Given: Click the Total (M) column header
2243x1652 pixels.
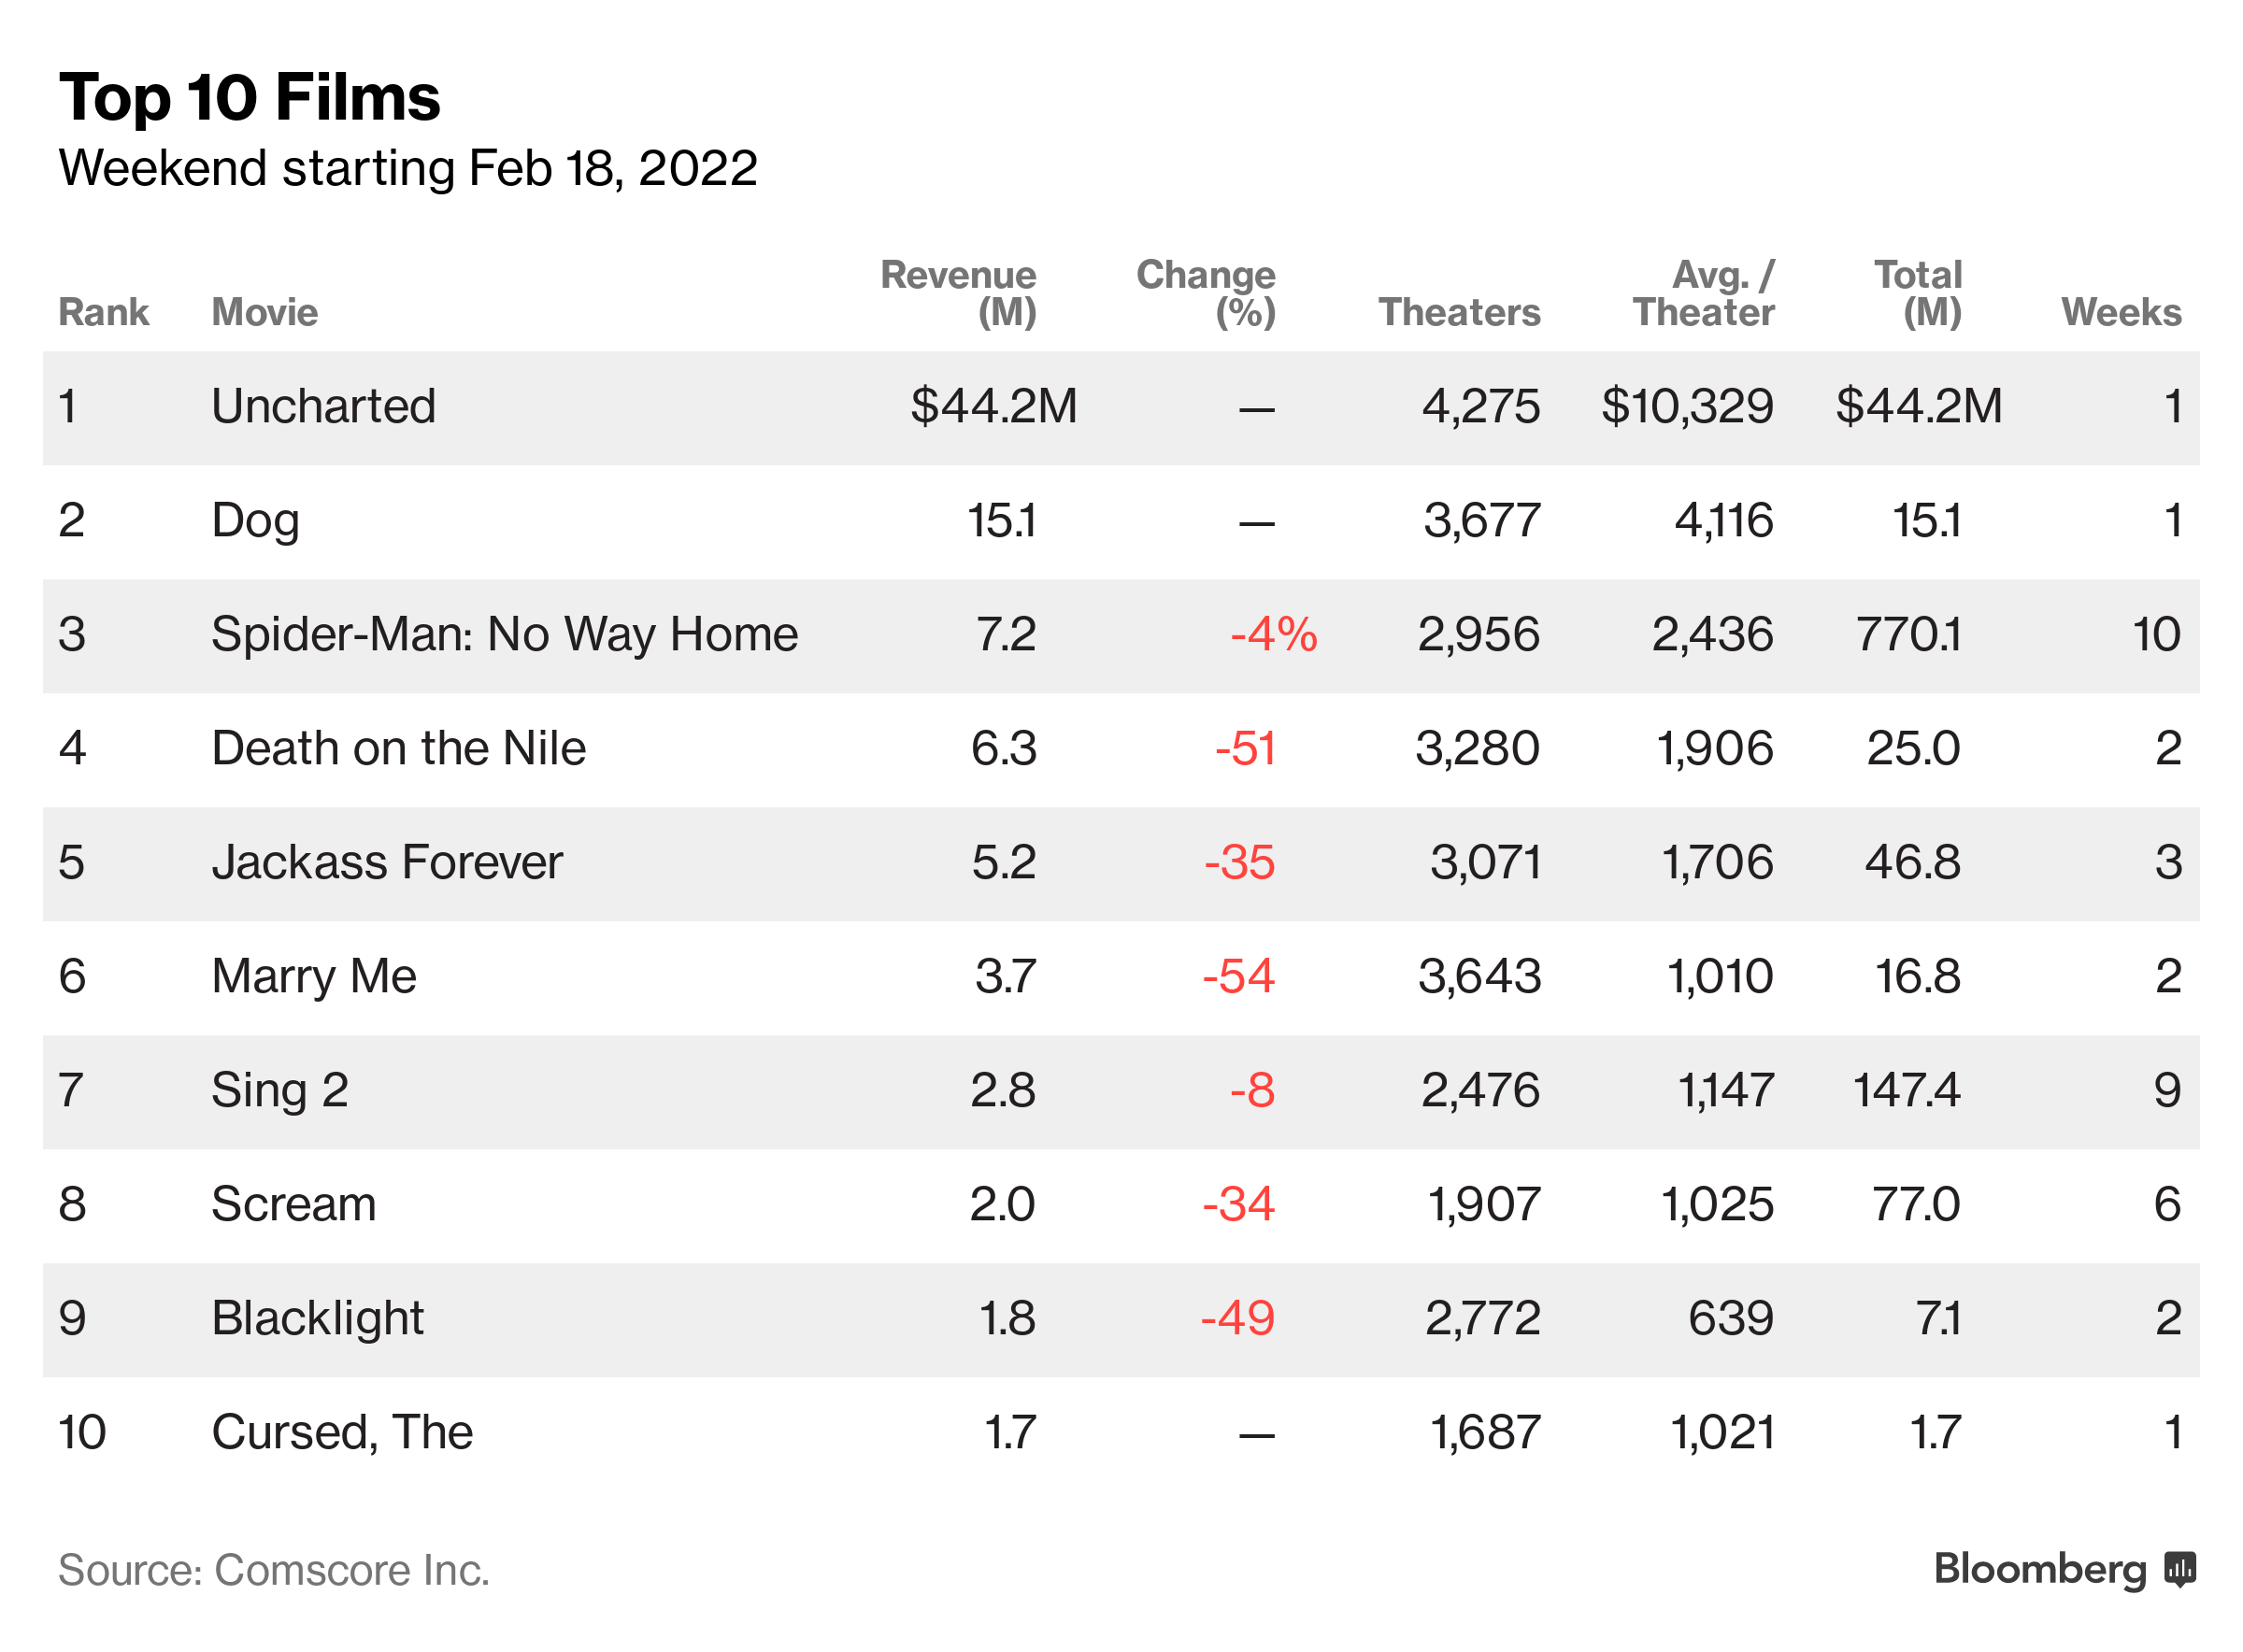Looking at the screenshot, I should pyautogui.click(x=1917, y=293).
